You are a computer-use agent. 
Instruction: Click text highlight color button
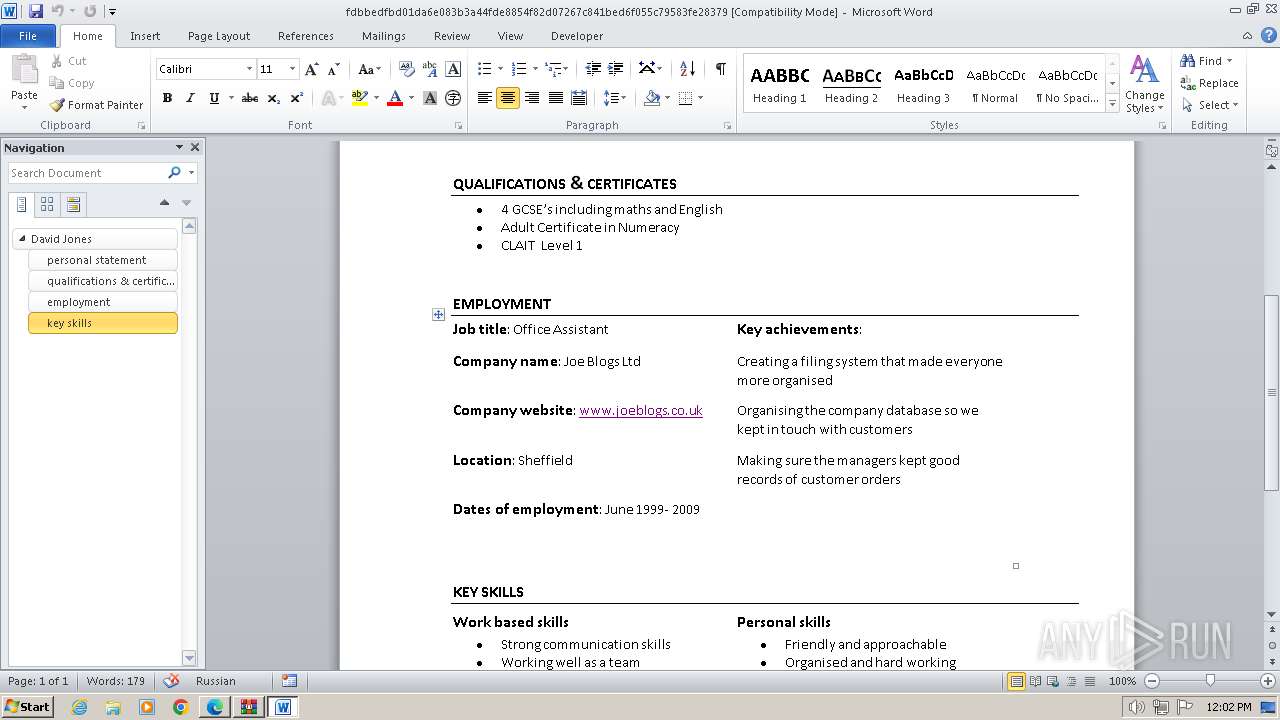pyautogui.click(x=360, y=98)
